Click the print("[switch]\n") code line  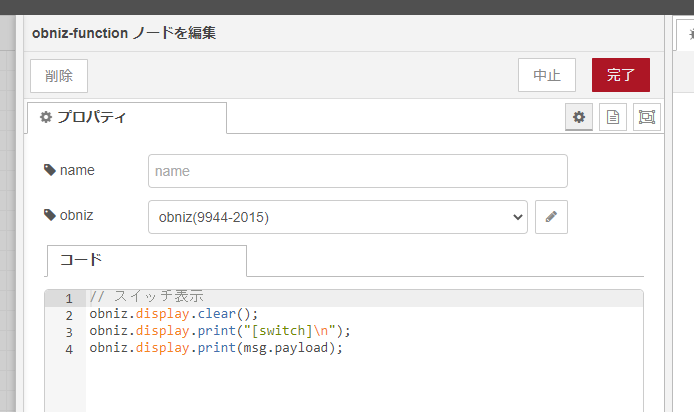(220, 331)
